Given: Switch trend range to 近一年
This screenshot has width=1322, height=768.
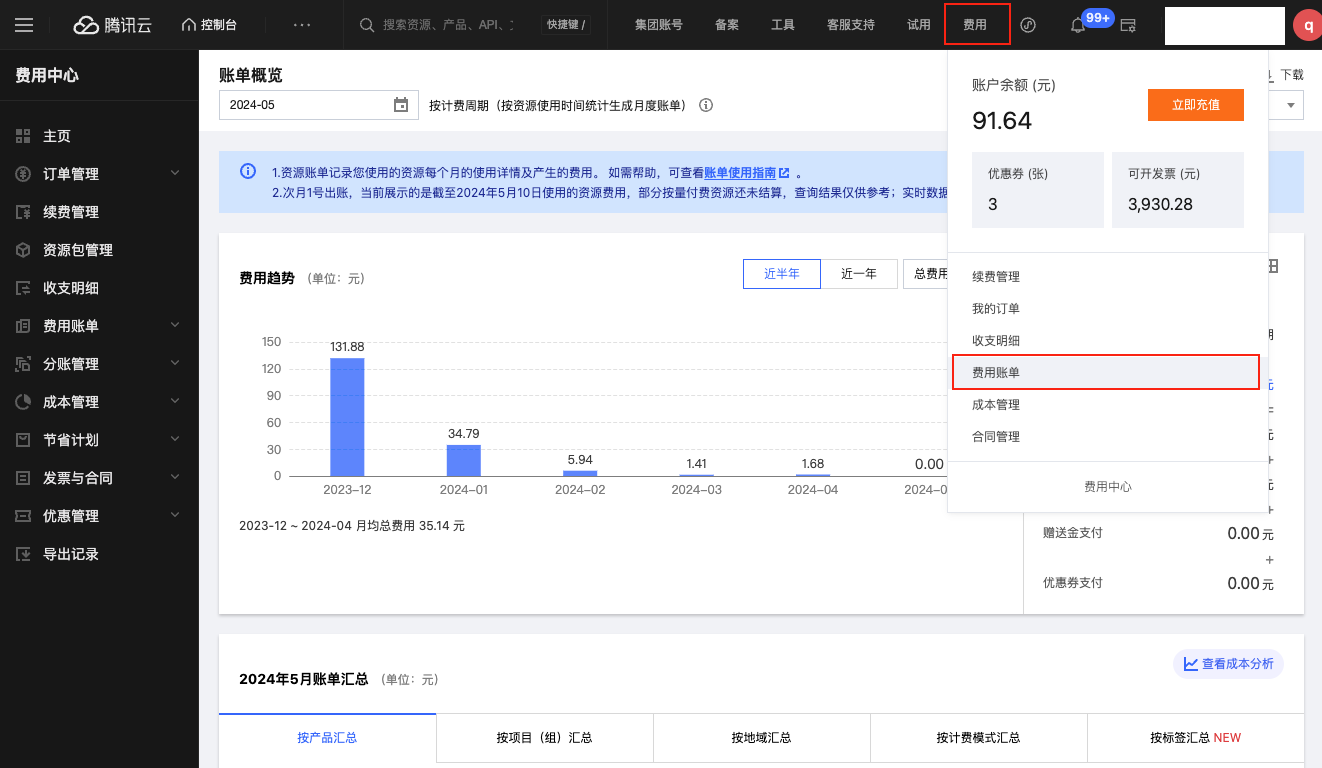Looking at the screenshot, I should [858, 274].
